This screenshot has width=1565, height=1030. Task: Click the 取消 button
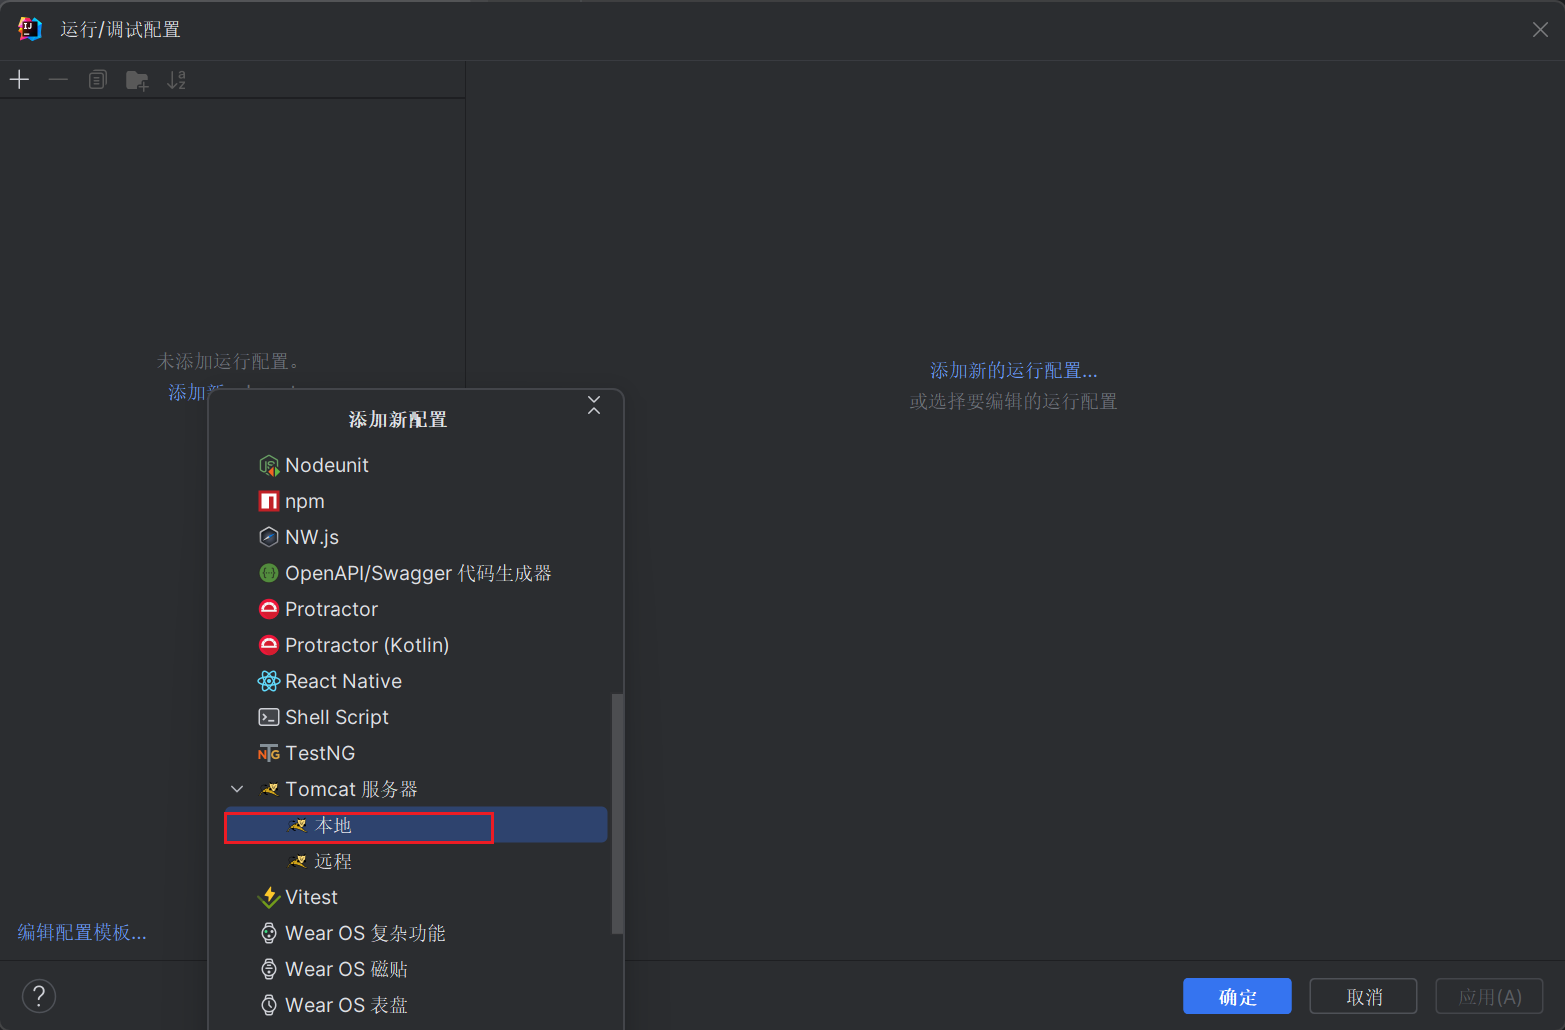[1363, 997]
